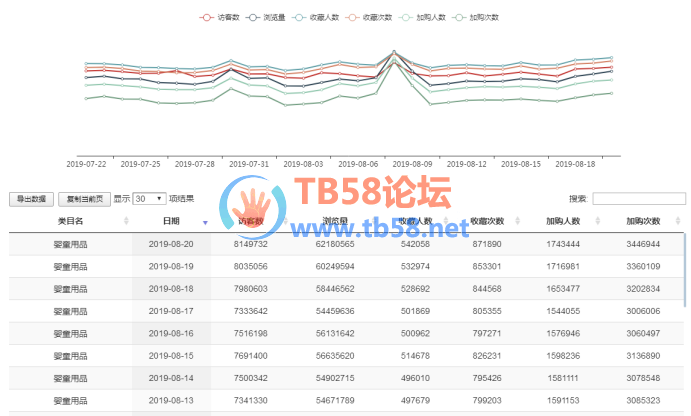
Task: Sort by 加购人数 column sort arrows
Action: click(x=598, y=221)
